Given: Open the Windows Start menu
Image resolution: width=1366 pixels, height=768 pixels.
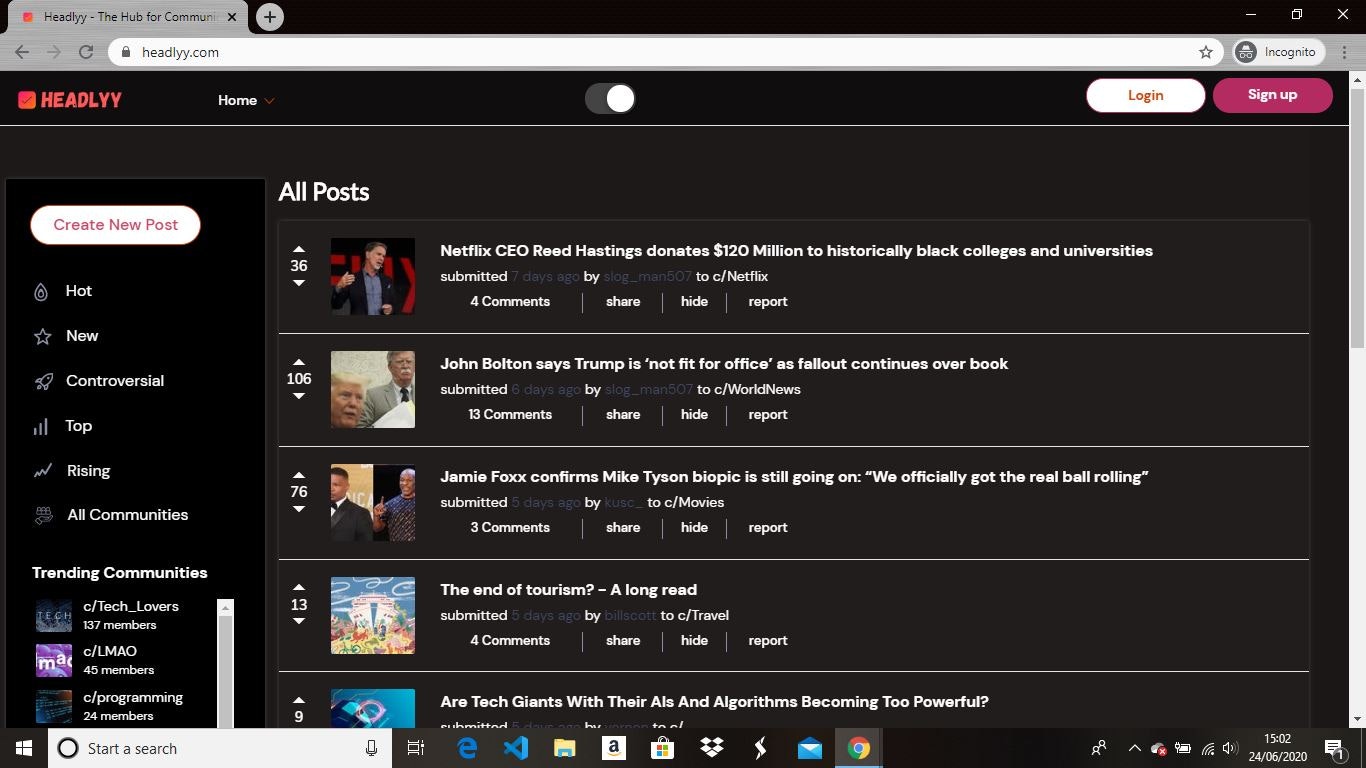Looking at the screenshot, I should pos(24,748).
